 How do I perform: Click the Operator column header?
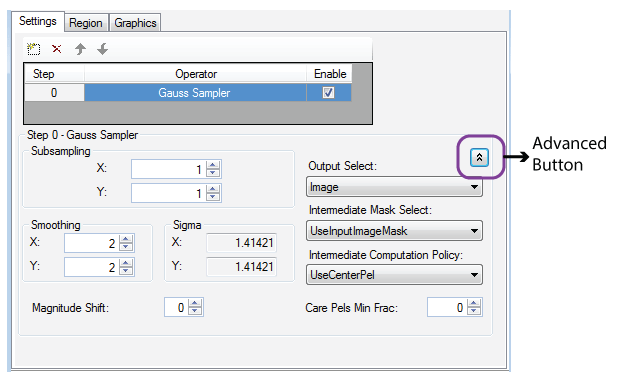(x=195, y=74)
